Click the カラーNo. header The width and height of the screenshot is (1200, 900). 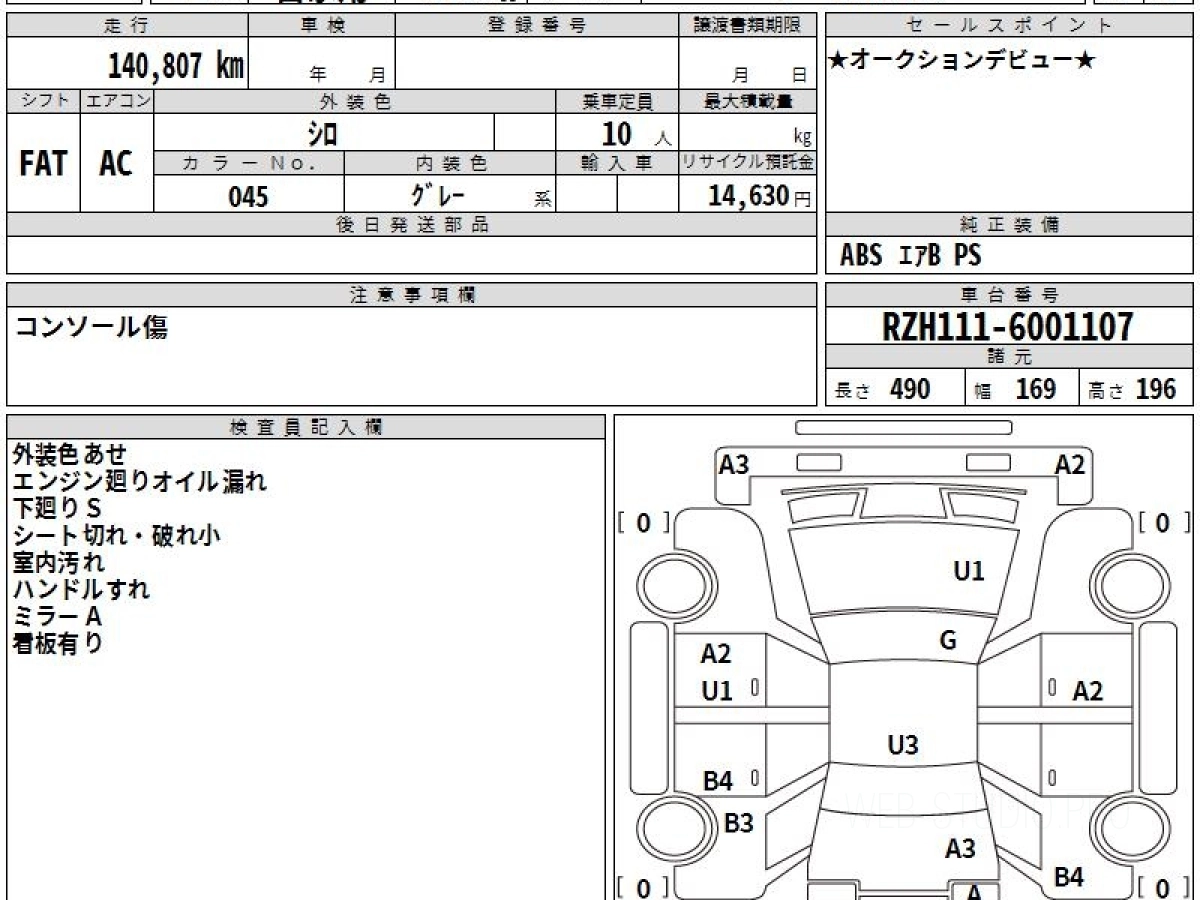coord(249,163)
